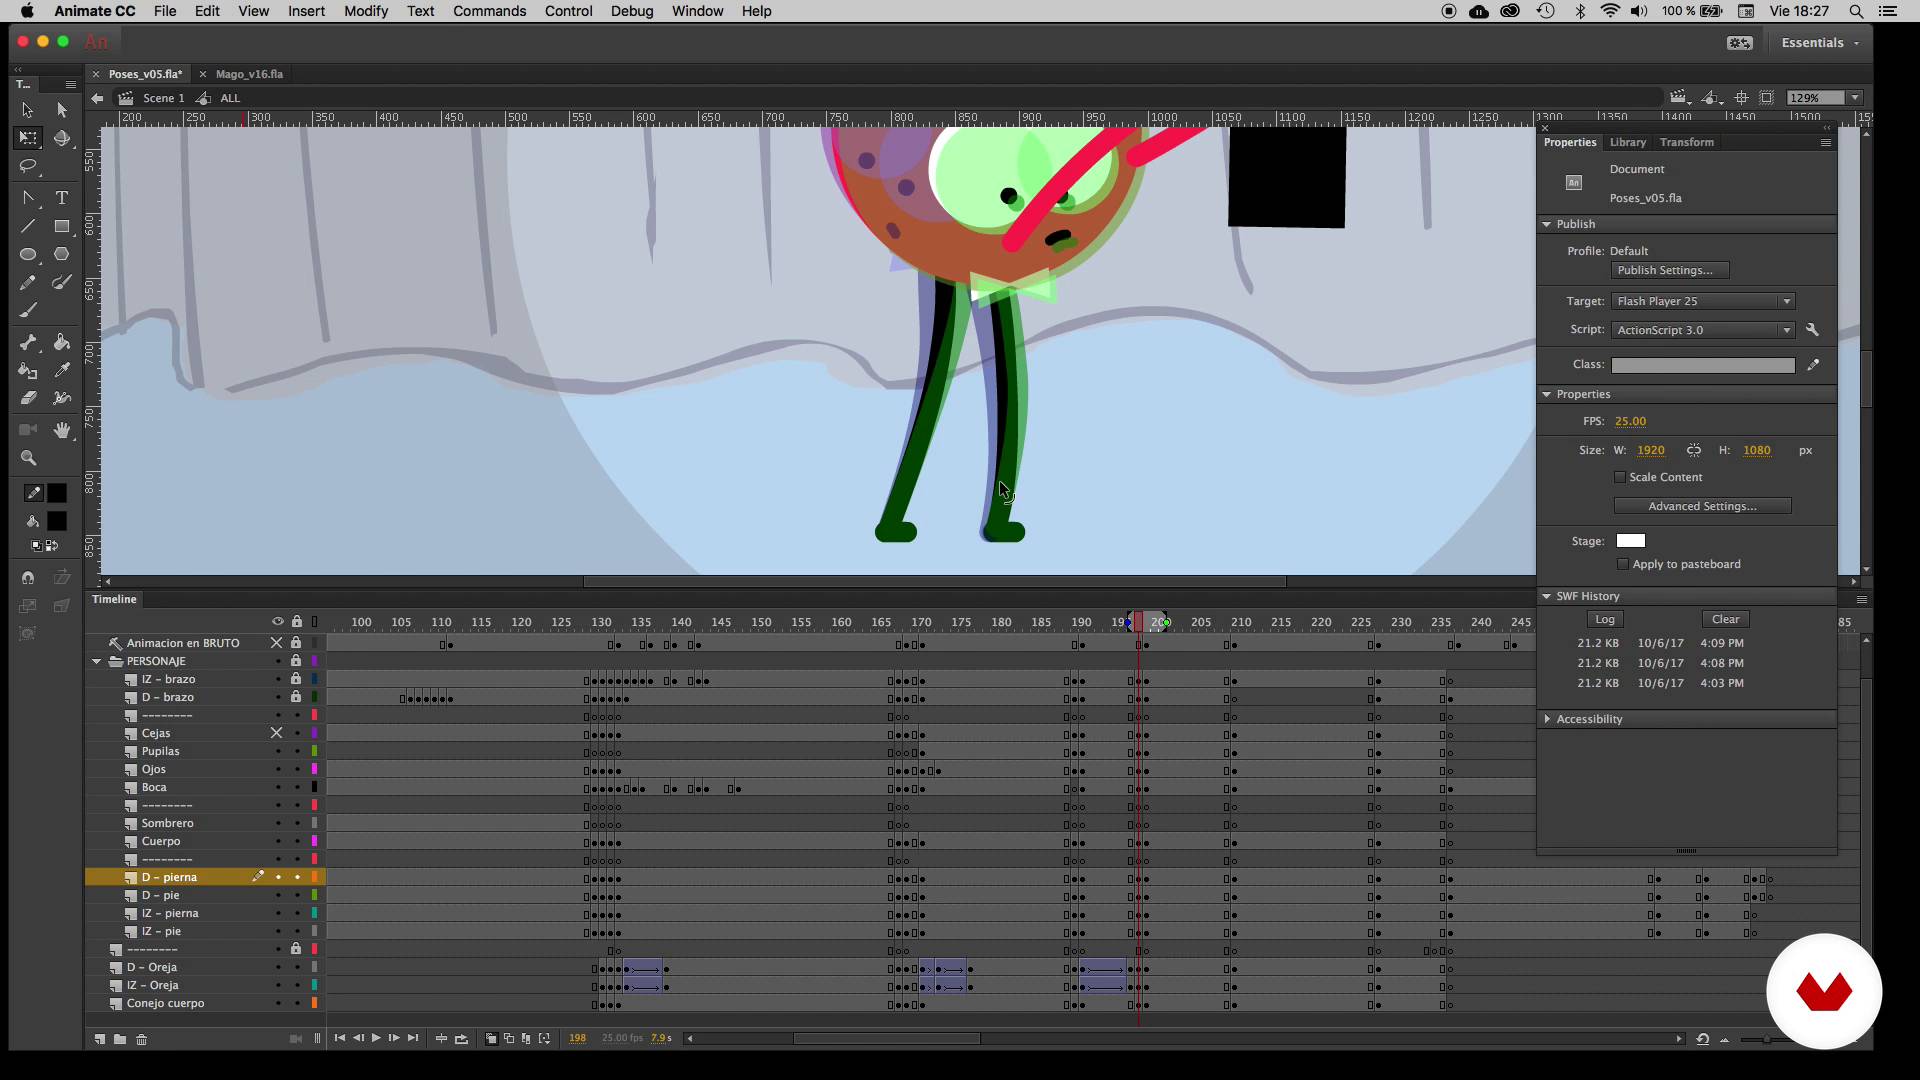This screenshot has height=1080, width=1920.
Task: Select the Ink Bottle tool
Action: pyautogui.click(x=28, y=371)
